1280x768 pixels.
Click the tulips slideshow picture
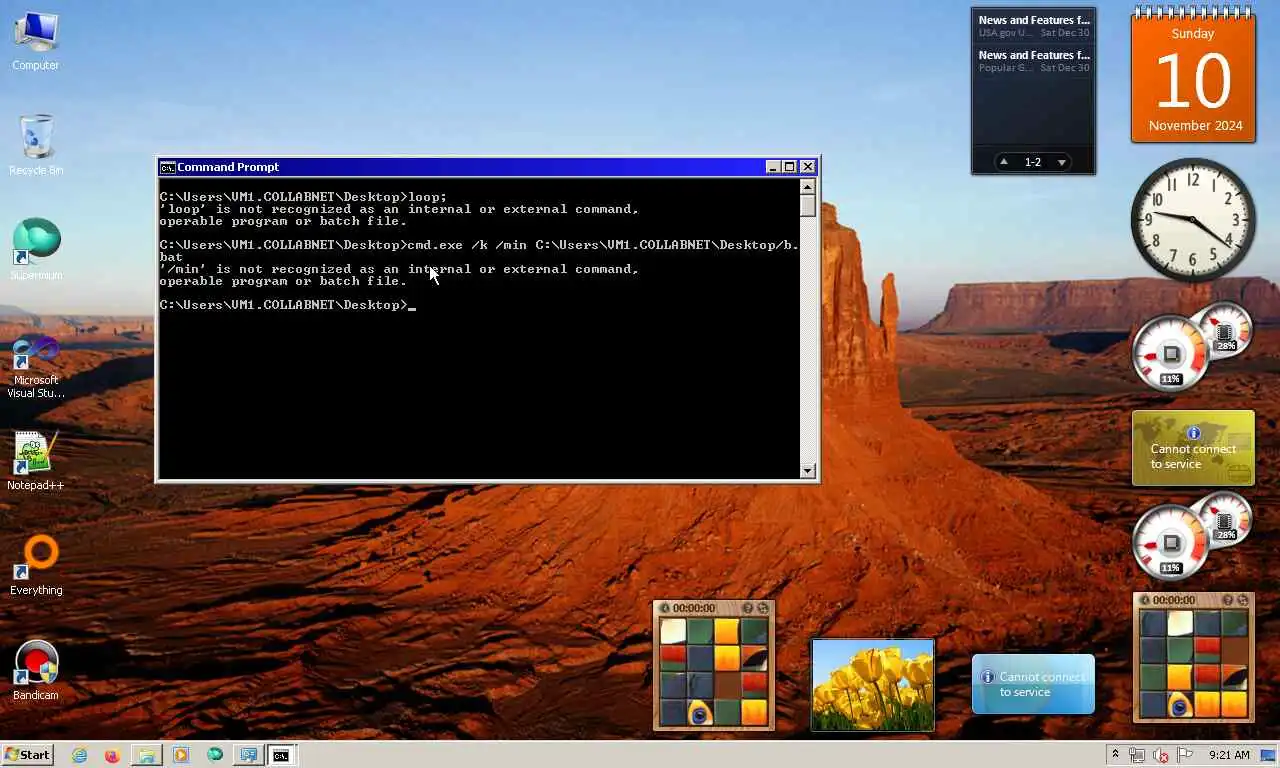tap(873, 685)
